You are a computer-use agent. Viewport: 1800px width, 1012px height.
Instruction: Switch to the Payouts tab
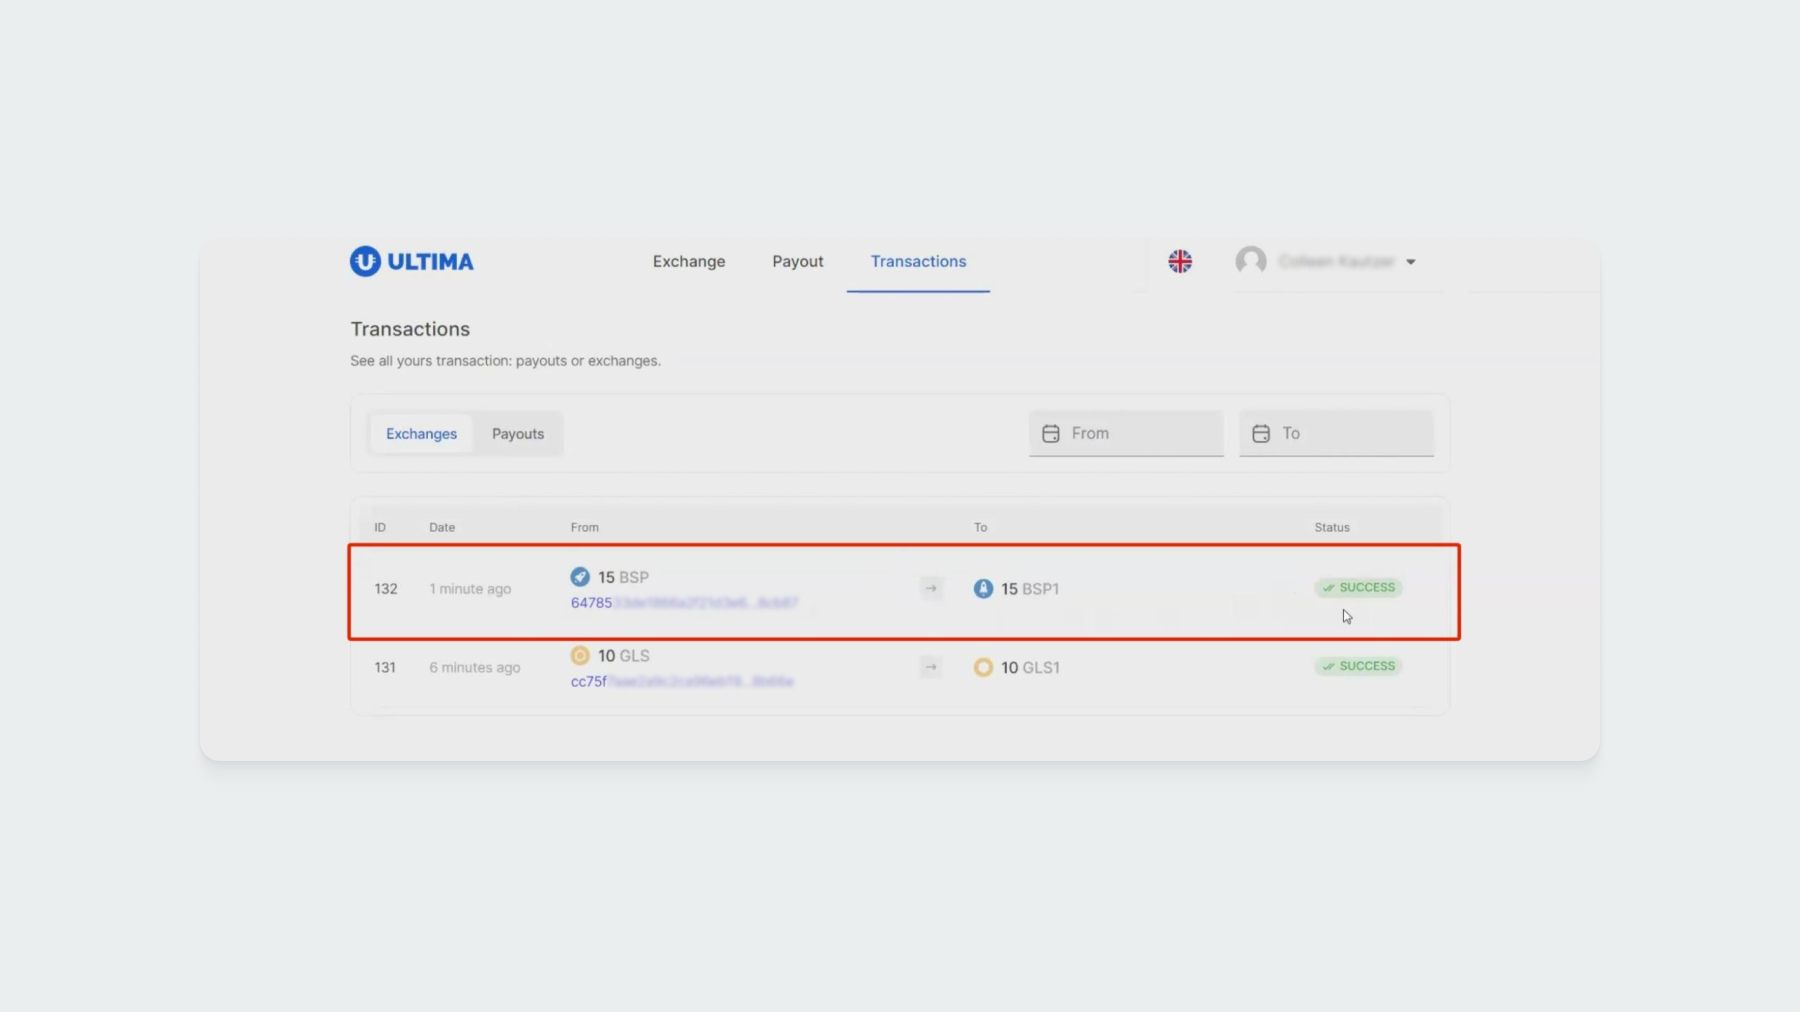tap(518, 434)
